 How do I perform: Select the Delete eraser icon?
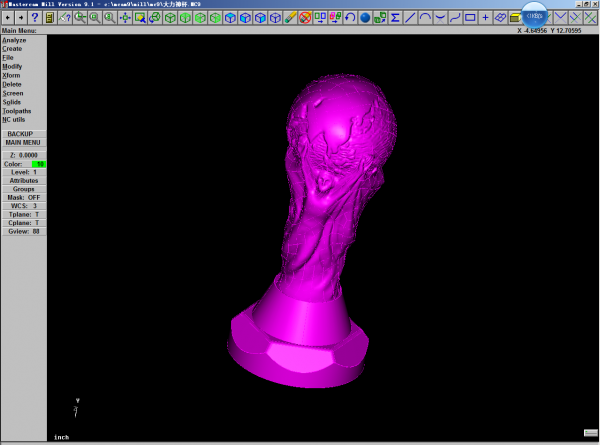click(290, 18)
